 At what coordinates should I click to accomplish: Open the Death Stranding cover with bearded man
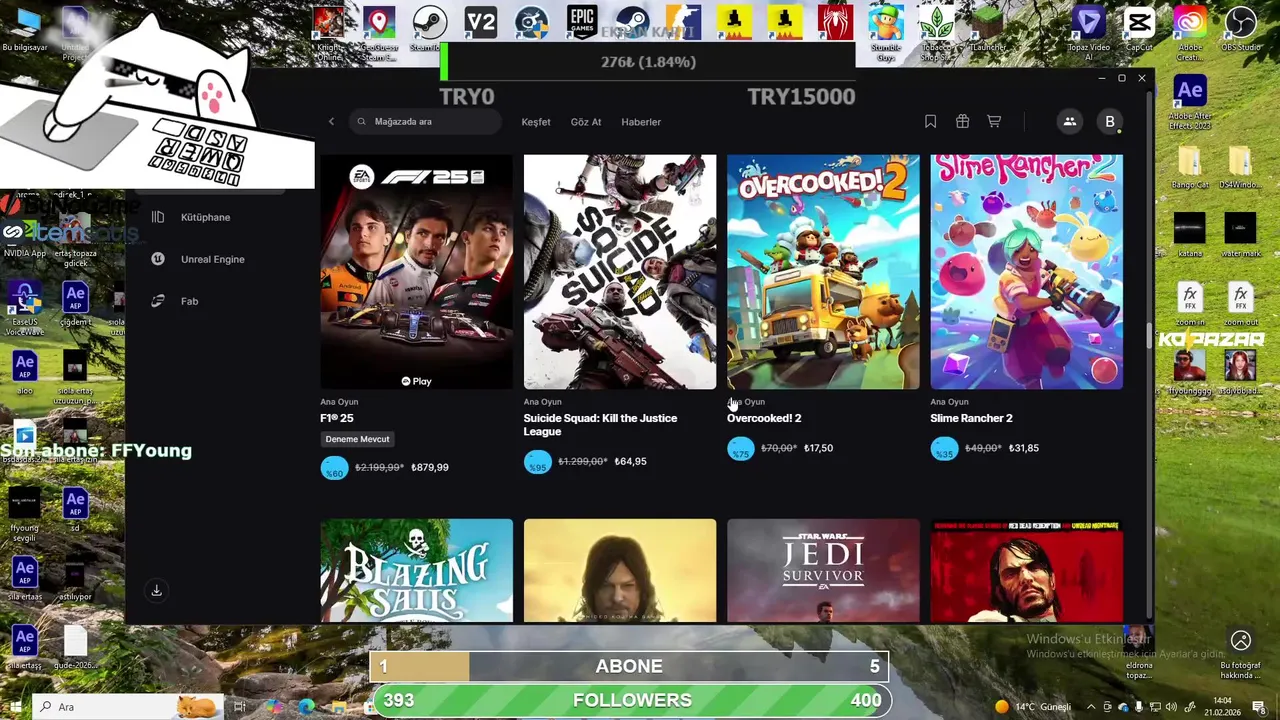(x=620, y=570)
